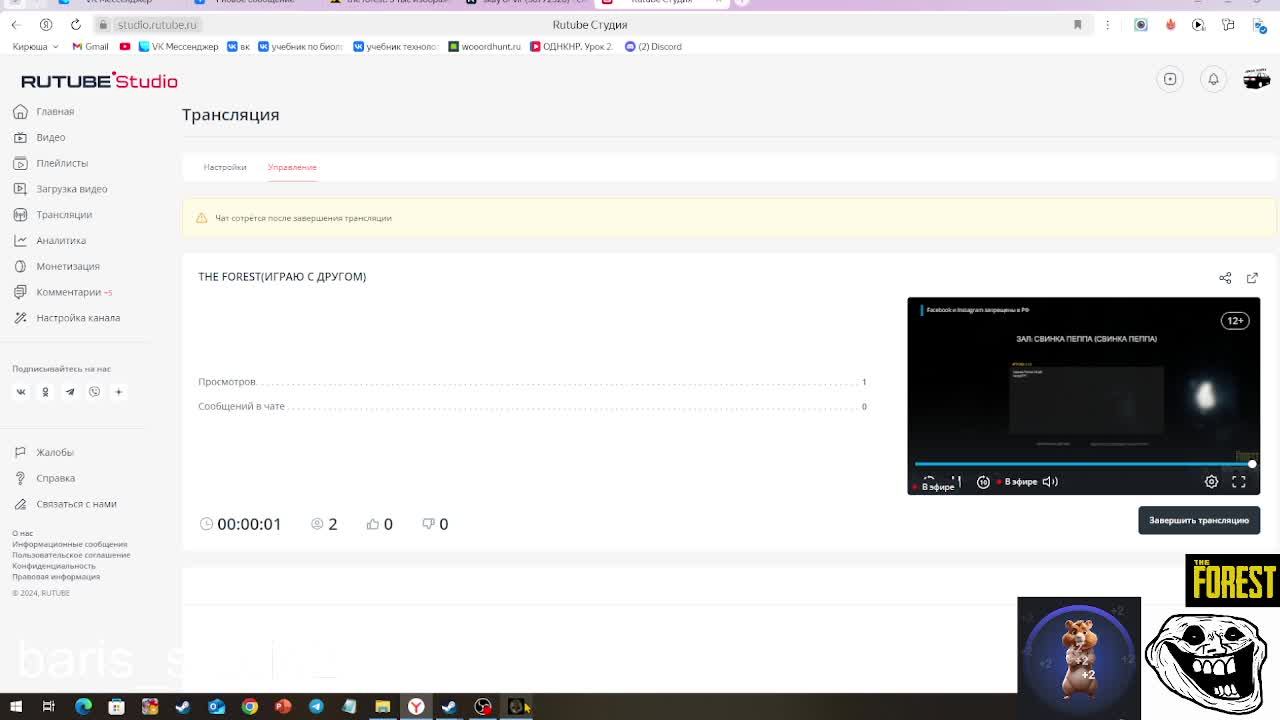Open Настройка канала in the sidebar
This screenshot has height=720, width=1280.
point(67,318)
